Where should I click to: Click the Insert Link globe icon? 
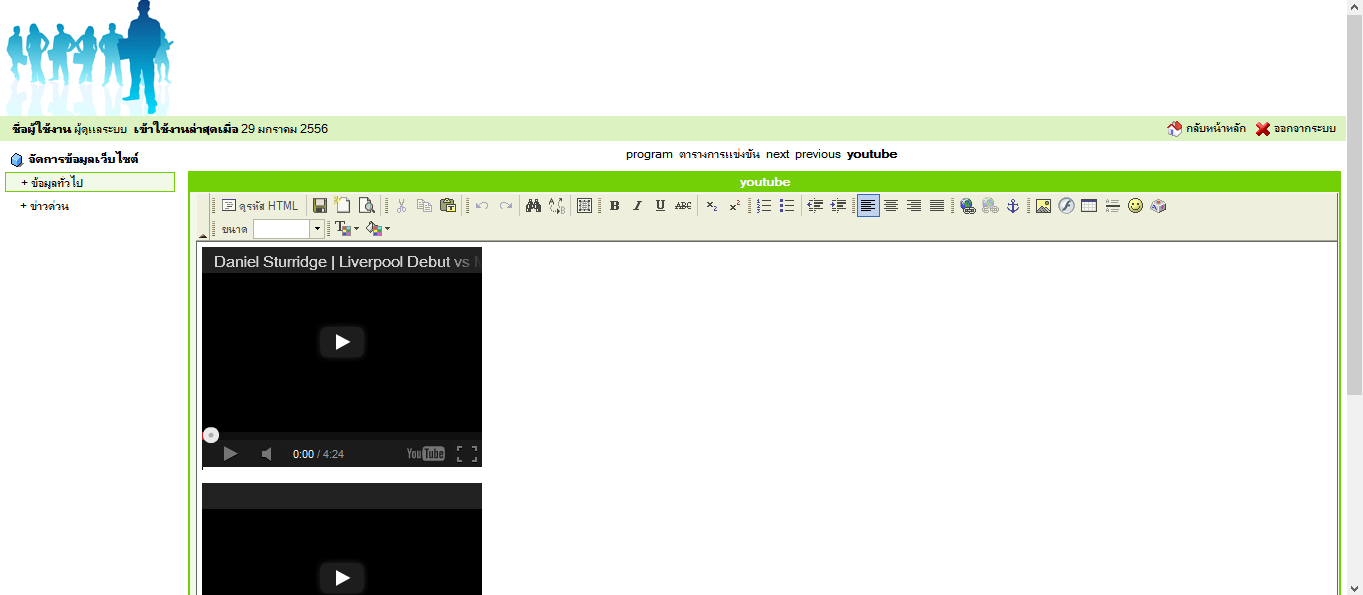tap(967, 205)
